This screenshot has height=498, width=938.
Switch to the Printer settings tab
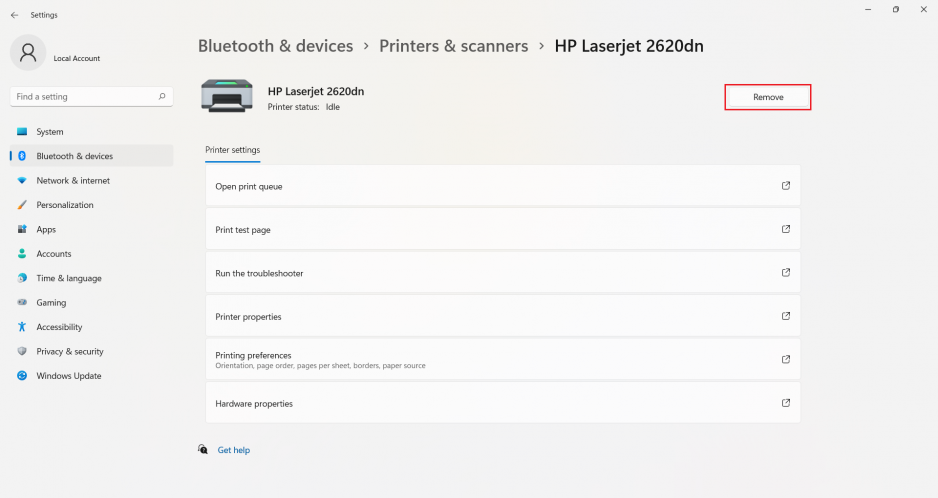pos(232,150)
